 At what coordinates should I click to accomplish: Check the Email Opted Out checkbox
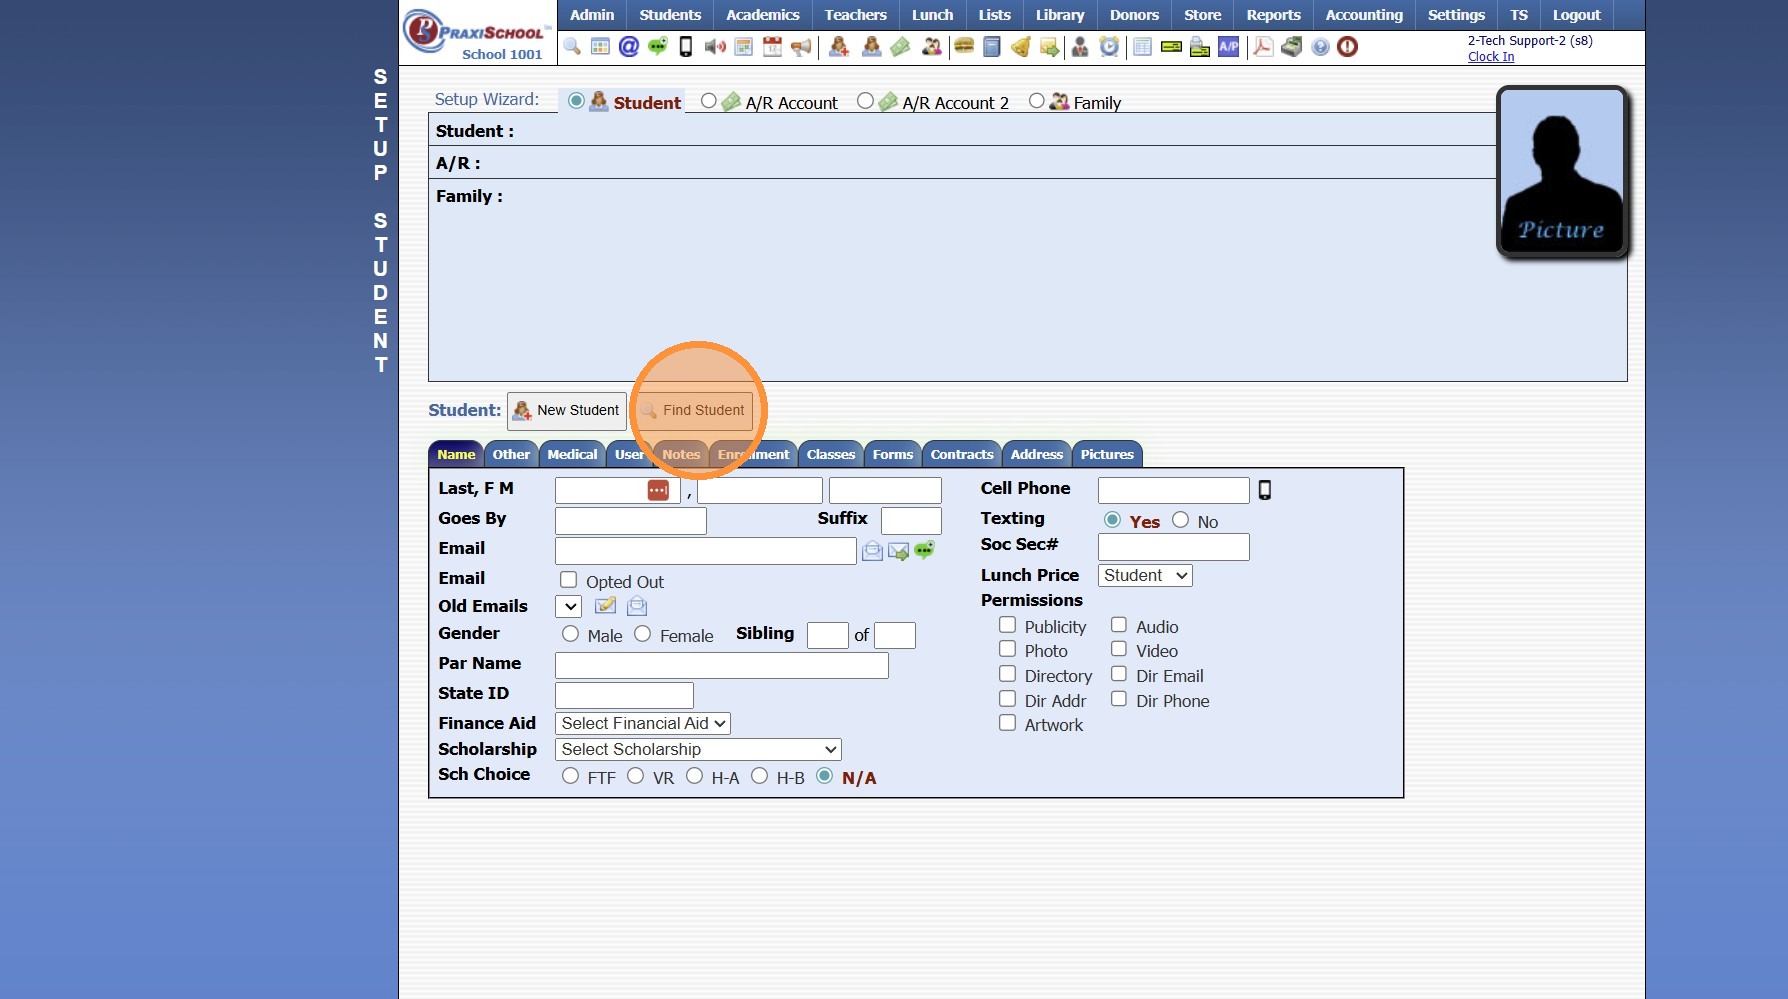569,580
